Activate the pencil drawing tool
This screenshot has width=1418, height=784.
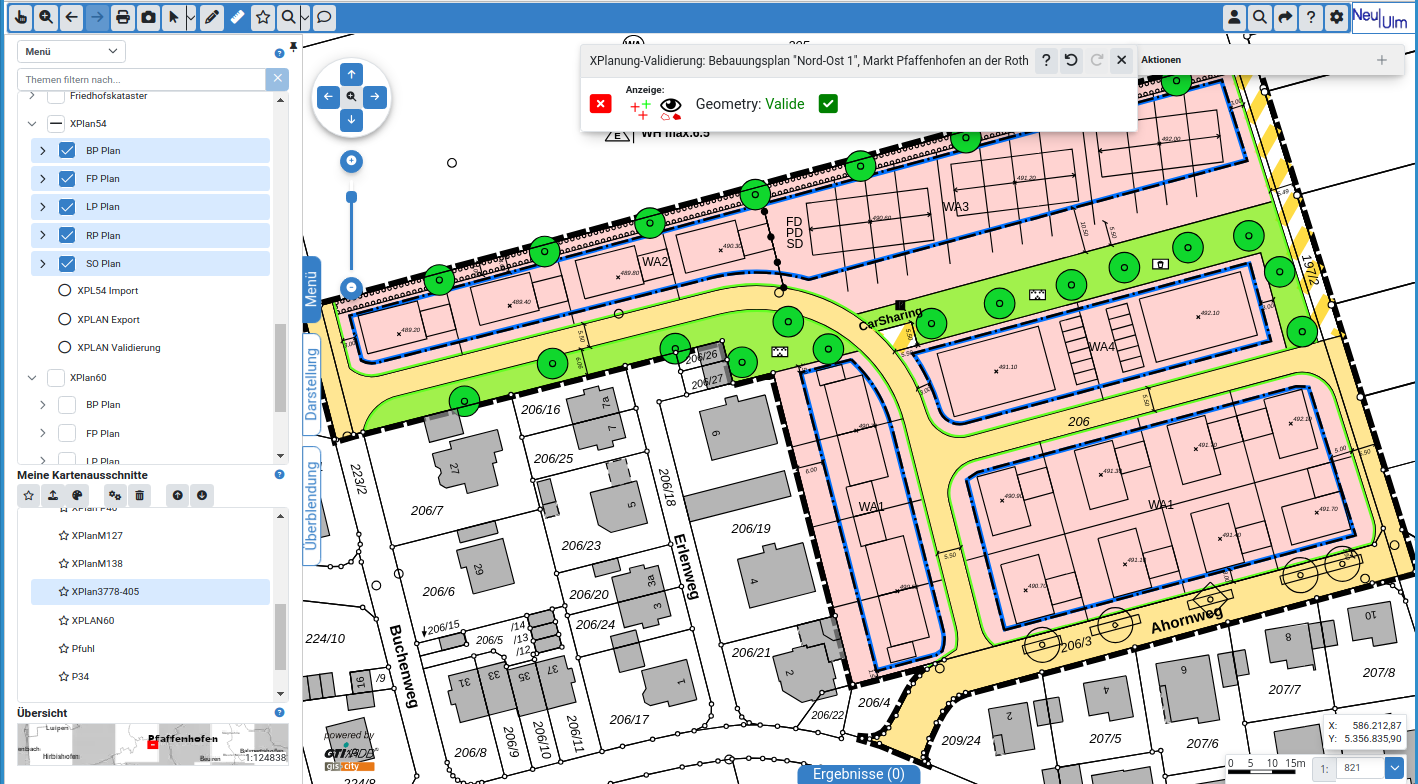[x=211, y=17]
